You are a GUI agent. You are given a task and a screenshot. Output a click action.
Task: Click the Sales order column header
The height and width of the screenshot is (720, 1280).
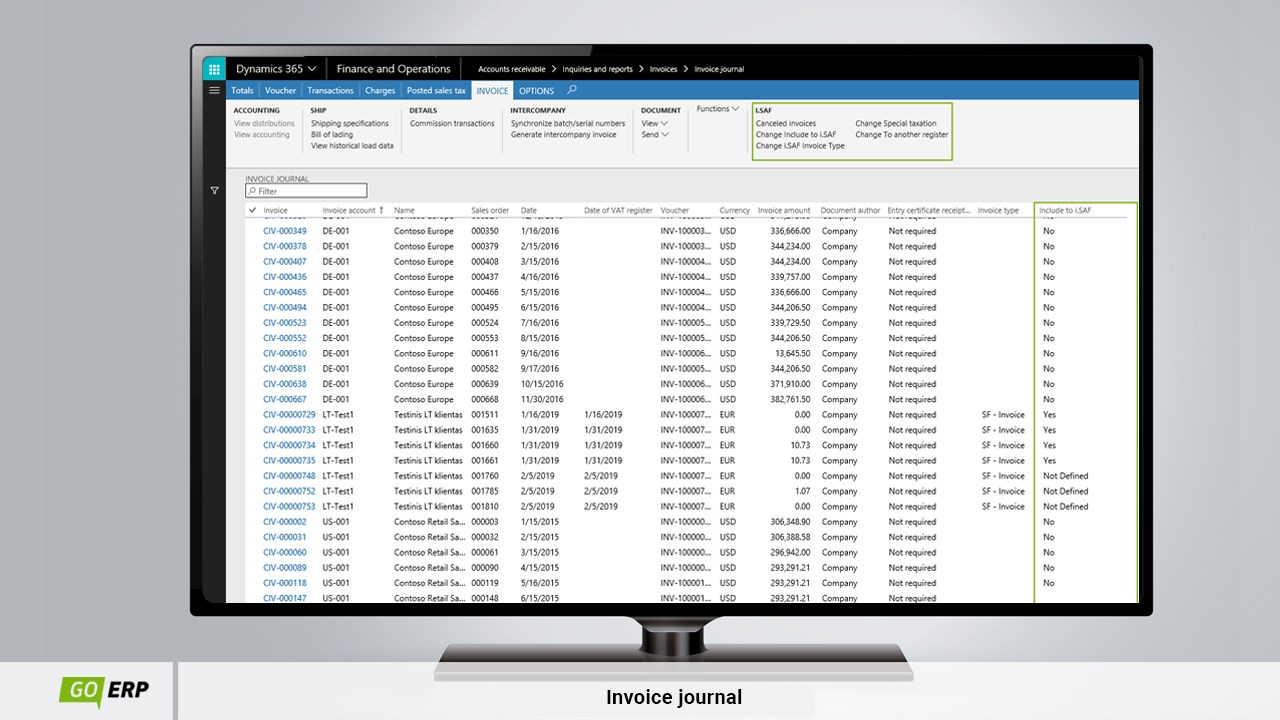pyautogui.click(x=490, y=210)
